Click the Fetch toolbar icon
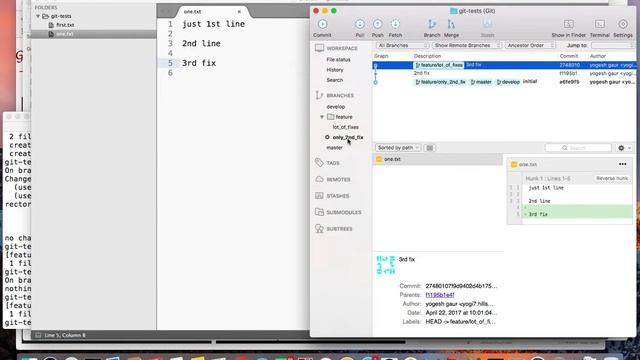The width and height of the screenshot is (640, 360). tap(395, 24)
